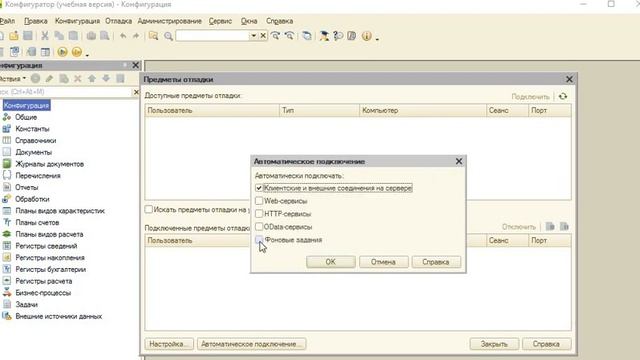
Task: Click the Open file toolbar icon
Action: 13,36
